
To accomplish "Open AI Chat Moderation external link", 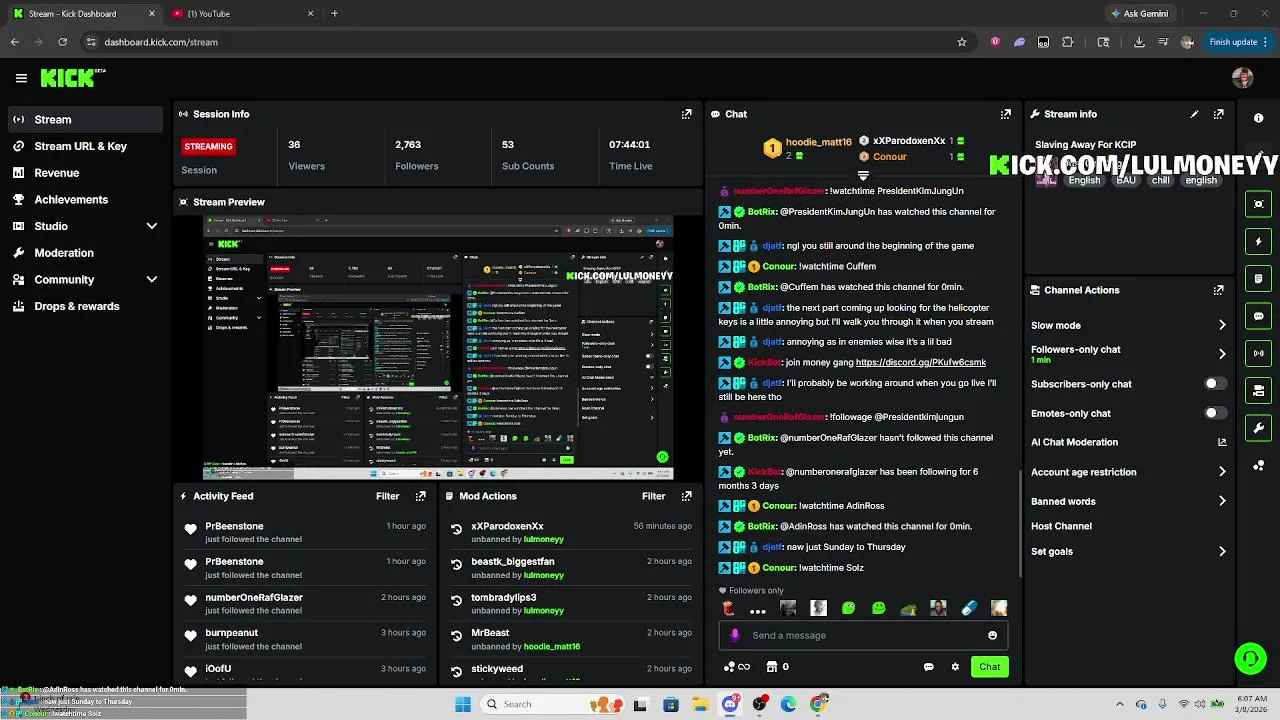I will [1222, 442].
